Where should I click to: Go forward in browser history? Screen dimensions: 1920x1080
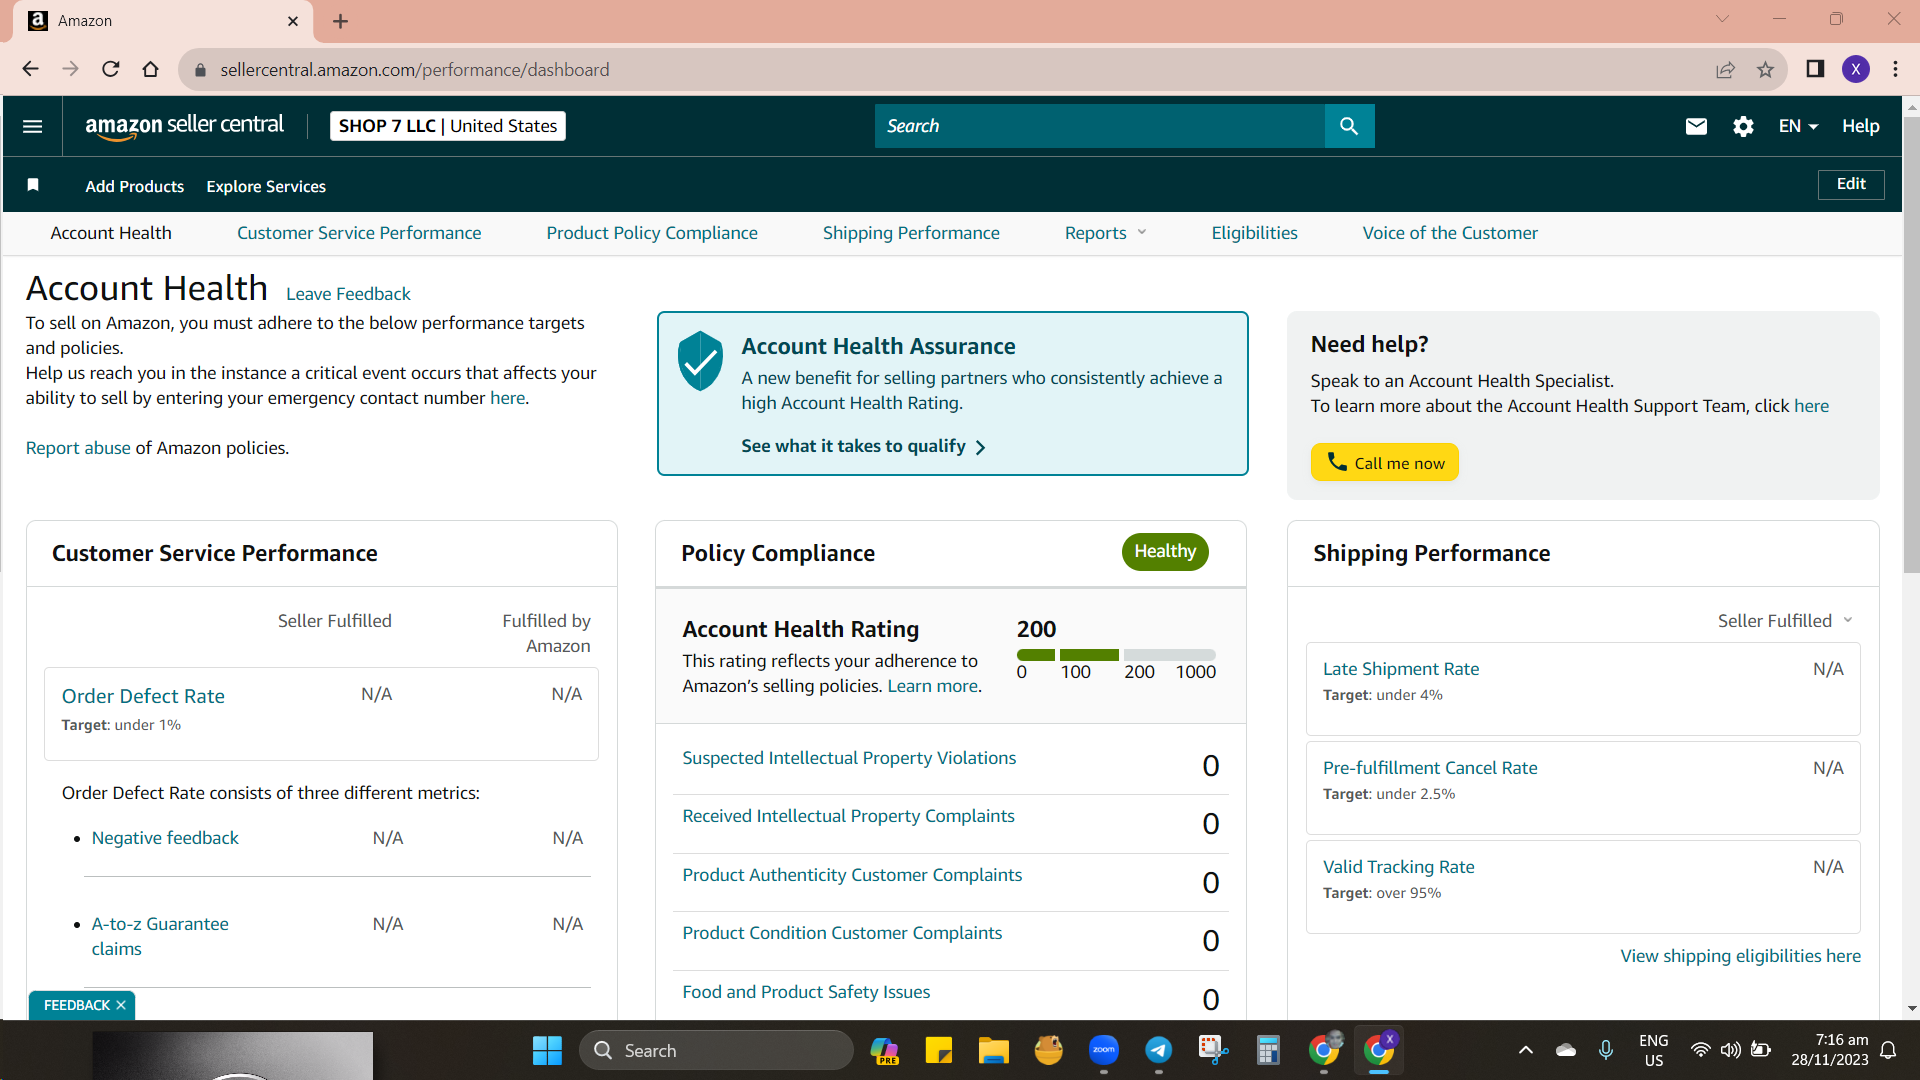[x=70, y=69]
